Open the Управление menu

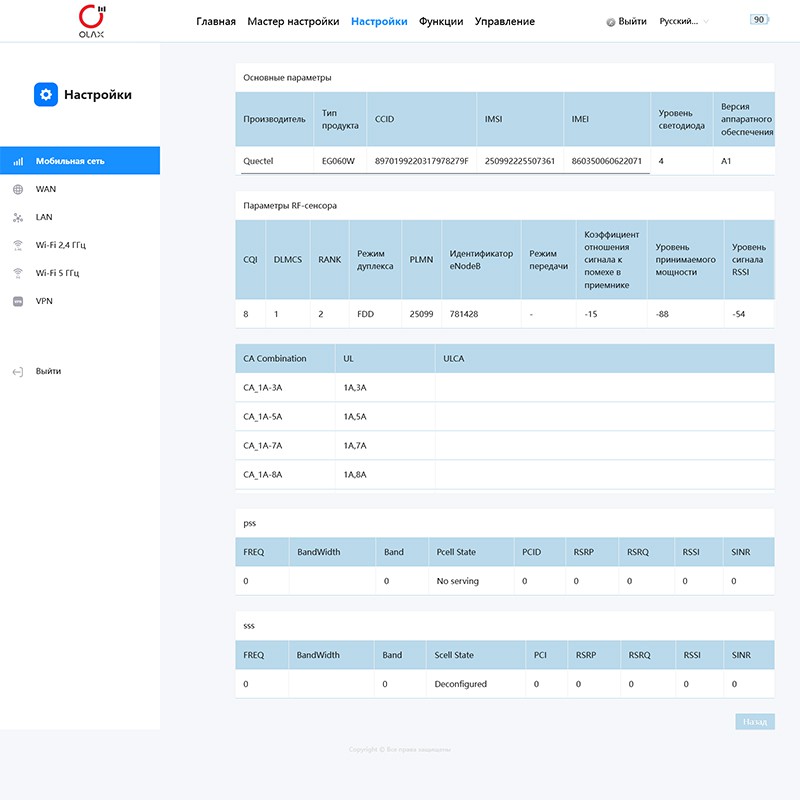(x=504, y=21)
